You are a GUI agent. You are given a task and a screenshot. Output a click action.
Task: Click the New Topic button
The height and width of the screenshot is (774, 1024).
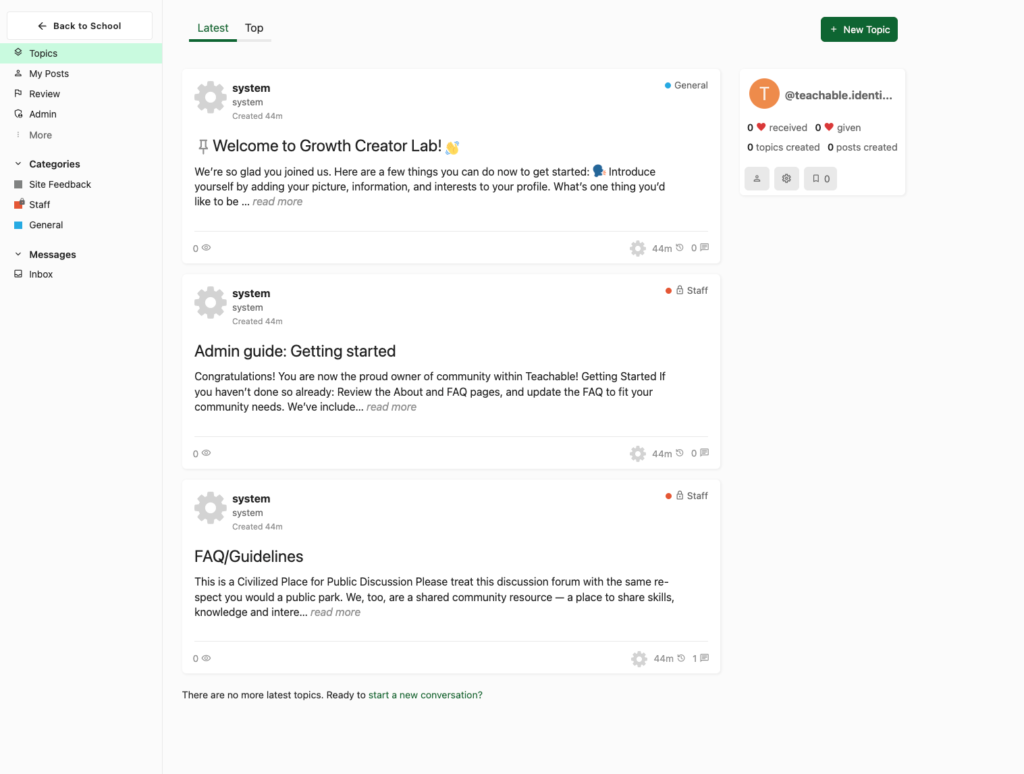point(858,29)
